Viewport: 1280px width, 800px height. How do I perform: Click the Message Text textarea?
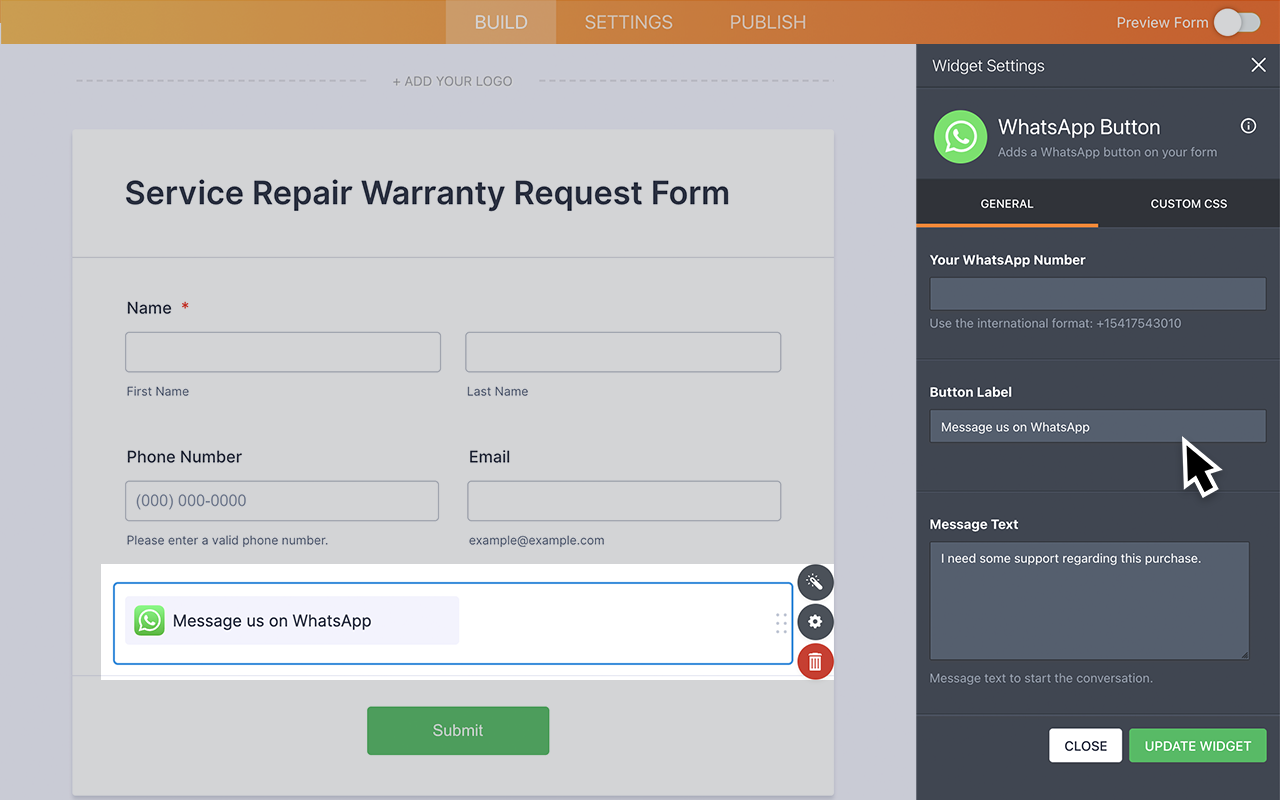(1089, 600)
